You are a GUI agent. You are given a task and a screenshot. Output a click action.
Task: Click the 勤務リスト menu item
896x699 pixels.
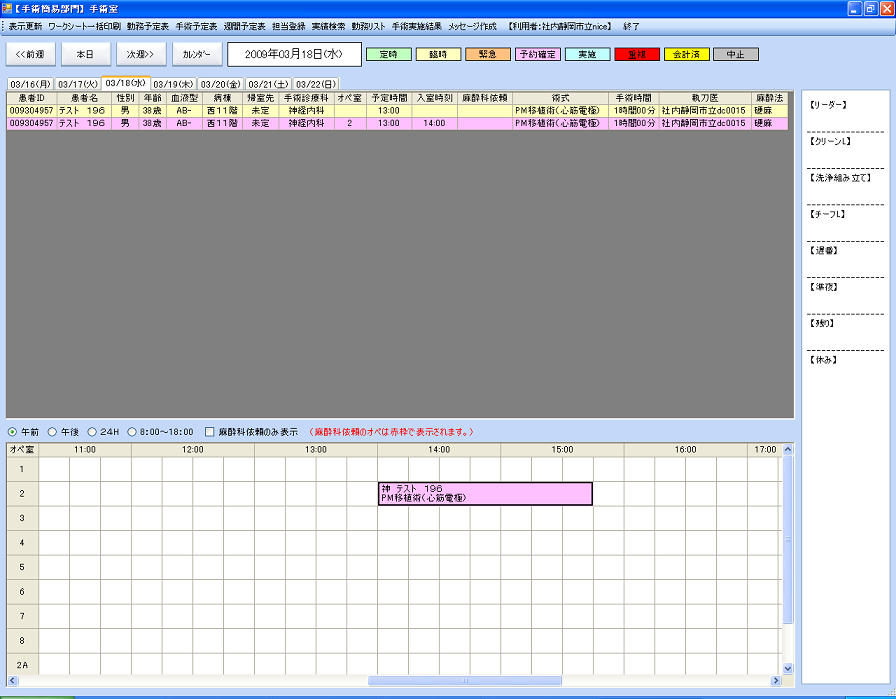point(369,26)
